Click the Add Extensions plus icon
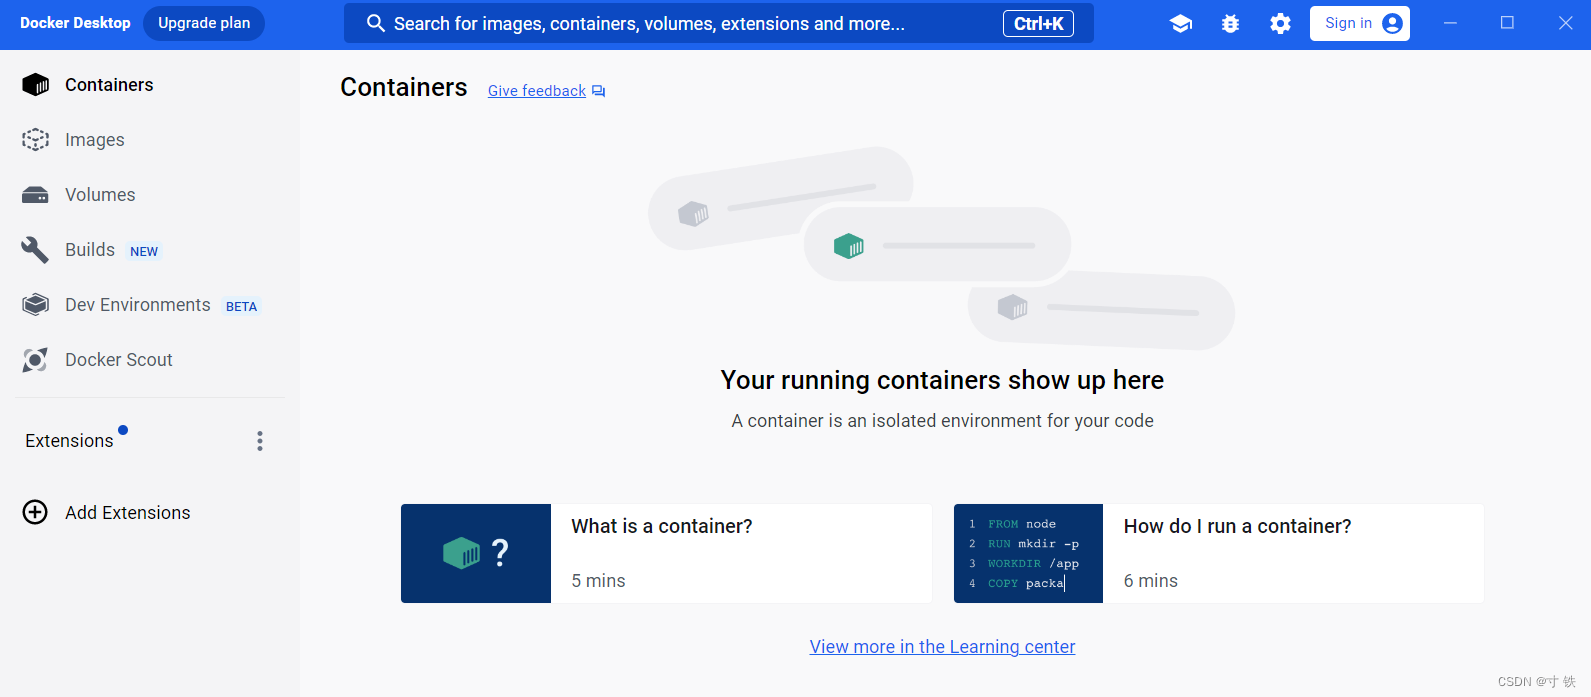The width and height of the screenshot is (1591, 697). point(35,512)
